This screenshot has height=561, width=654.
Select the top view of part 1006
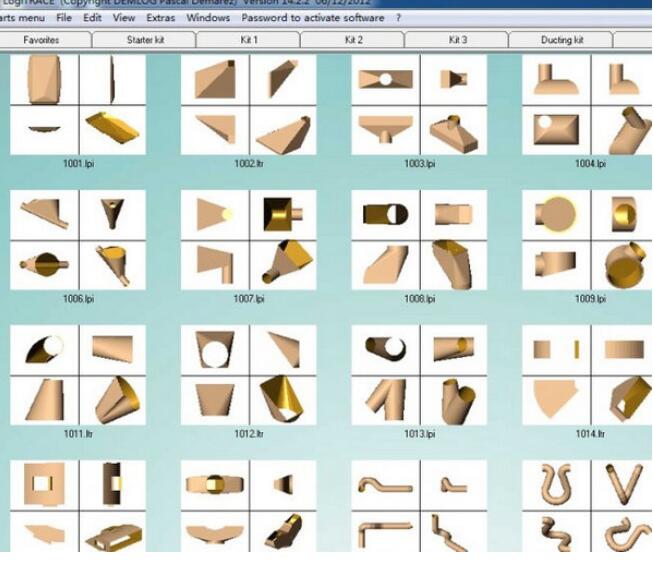44,265
